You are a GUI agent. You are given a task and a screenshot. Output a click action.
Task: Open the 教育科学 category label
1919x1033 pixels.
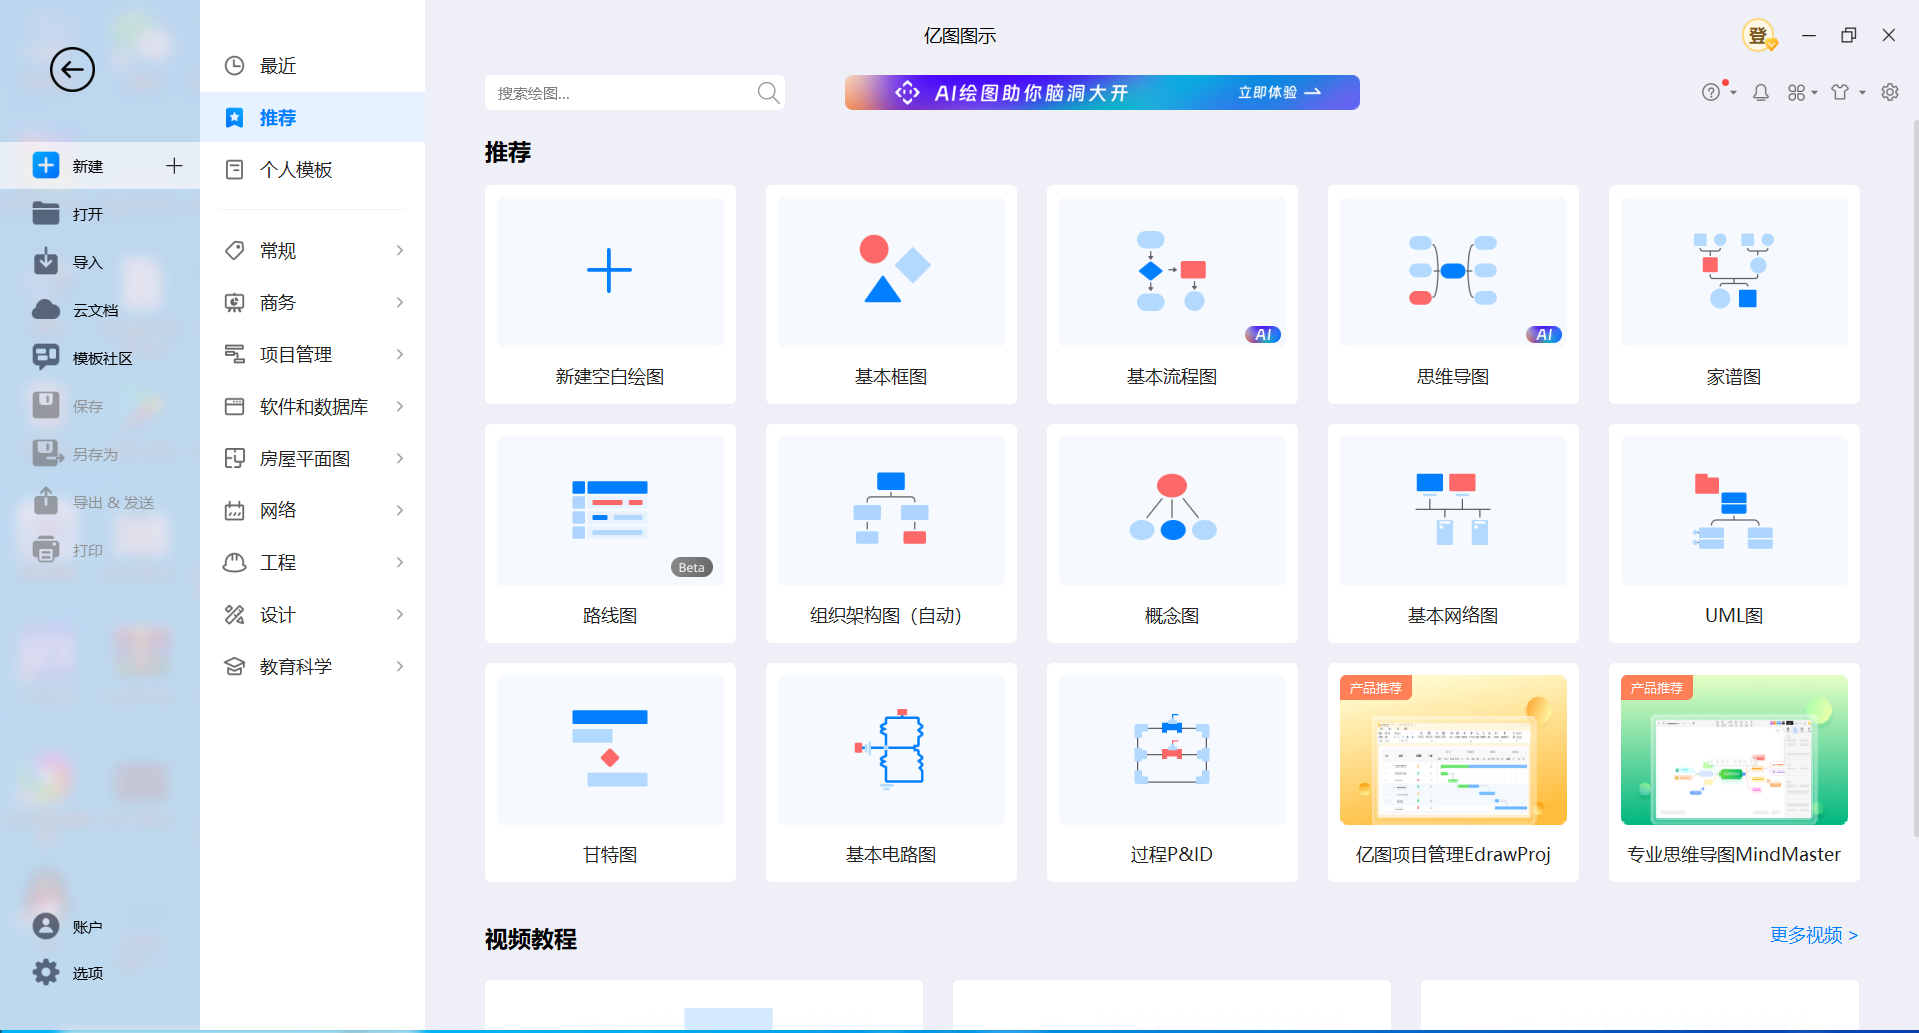[296, 666]
